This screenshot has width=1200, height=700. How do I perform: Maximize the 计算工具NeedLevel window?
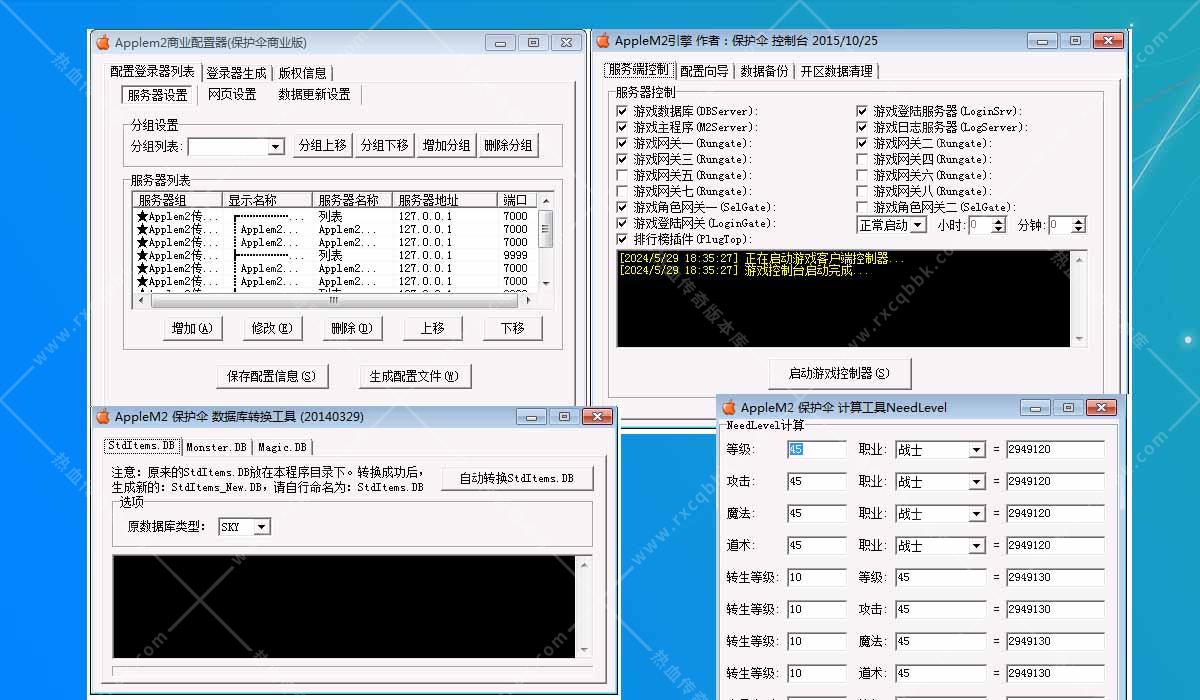click(x=1069, y=407)
